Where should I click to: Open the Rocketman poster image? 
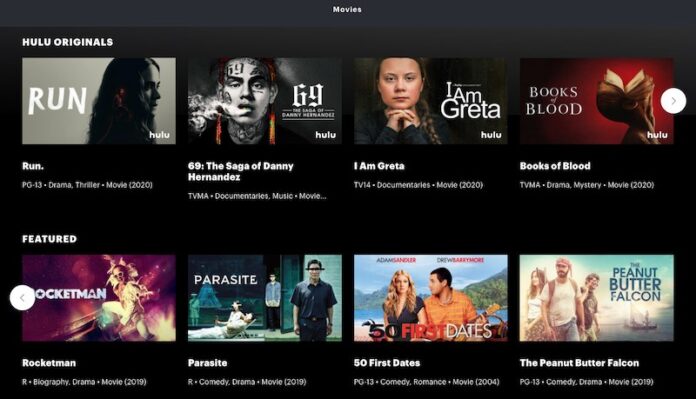tap(99, 298)
